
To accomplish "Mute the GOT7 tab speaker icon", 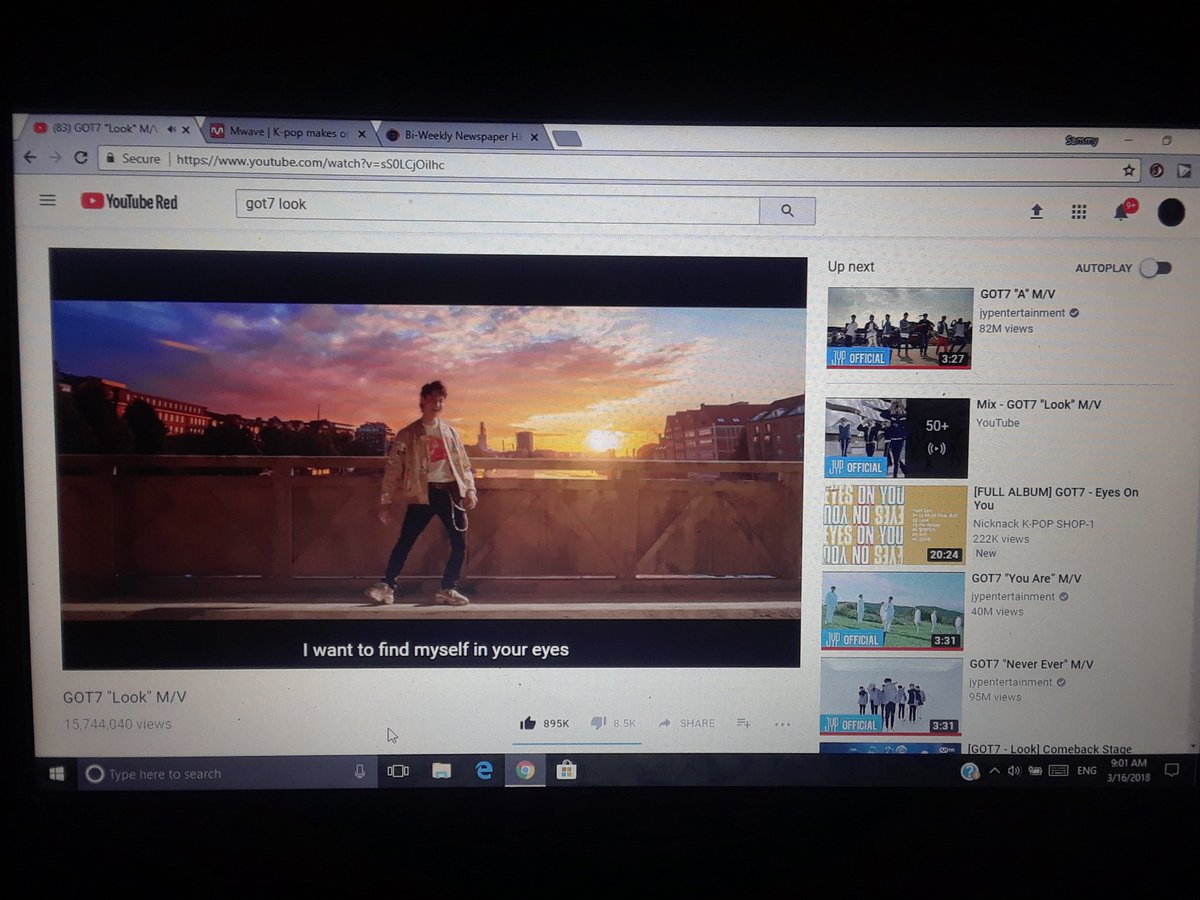I will [x=171, y=129].
